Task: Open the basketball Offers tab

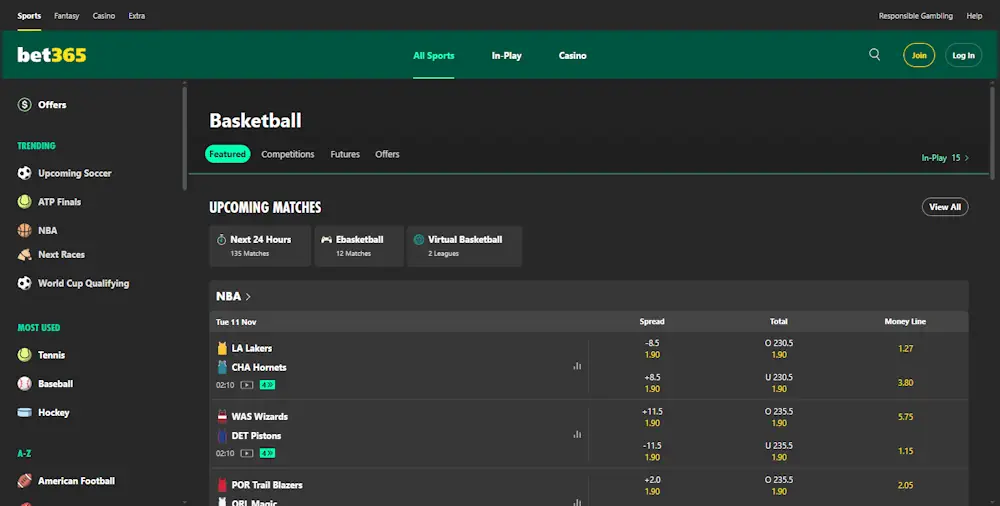Action: [387, 154]
